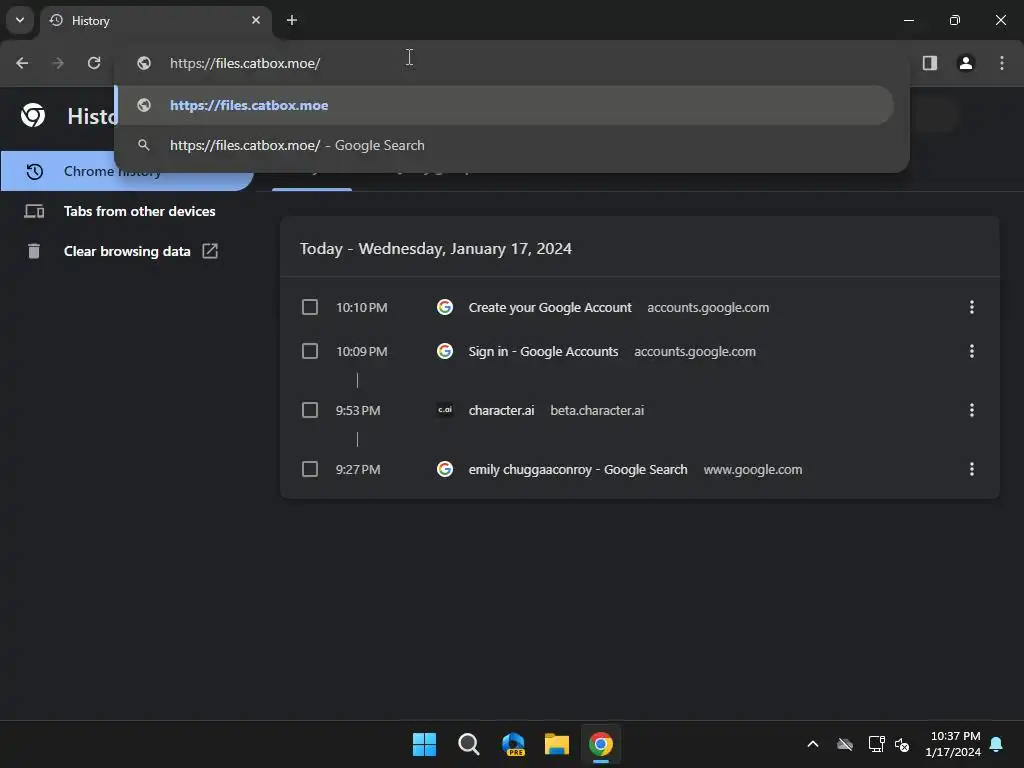Viewport: 1024px width, 768px height.
Task: Open Create your Google Account history link
Action: click(x=550, y=308)
